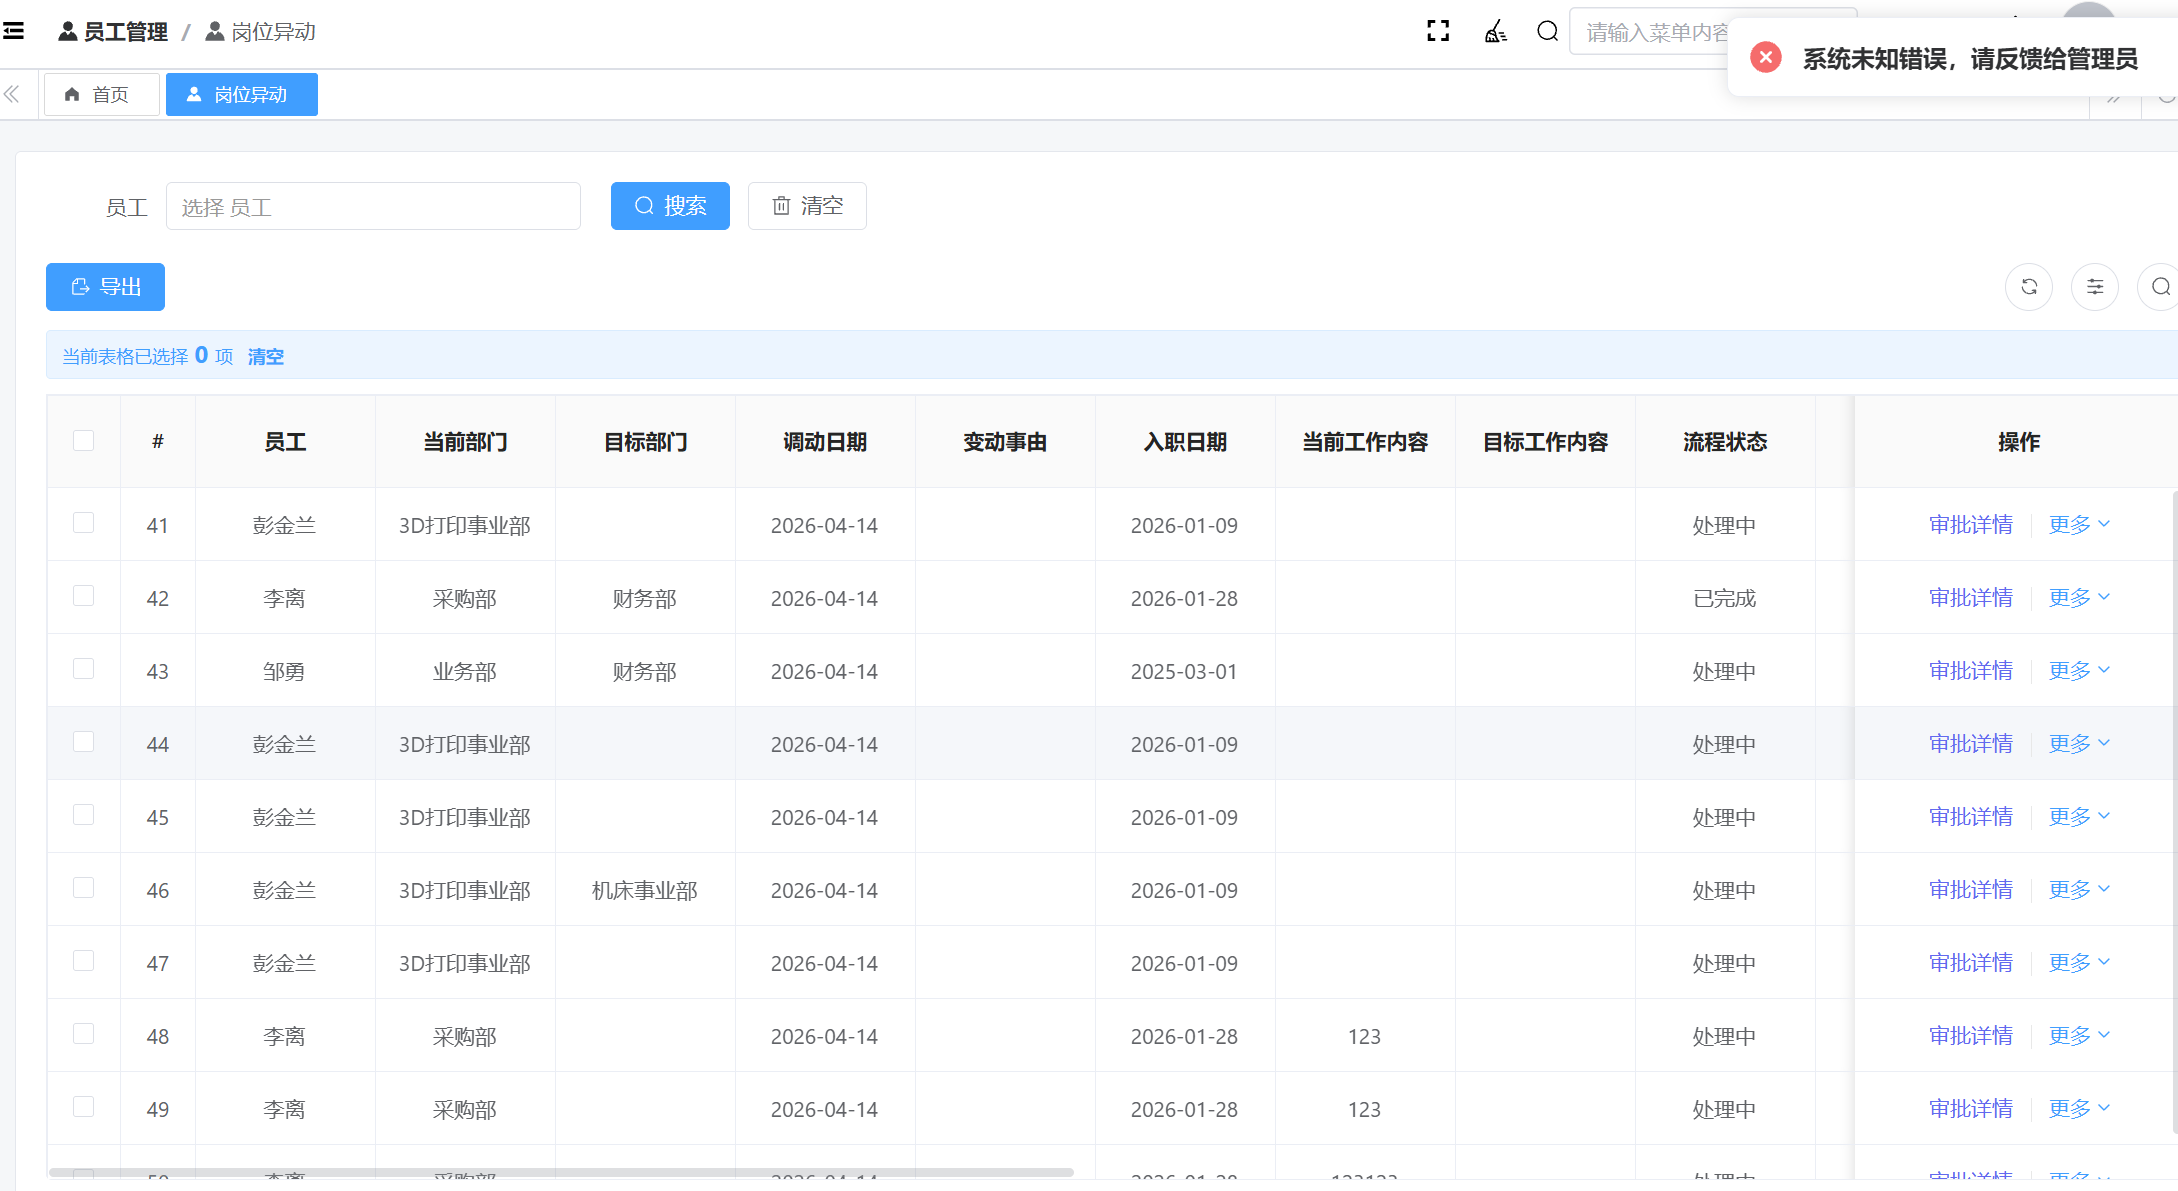Click the table's horizontal scrollbar
2178x1191 pixels.
[561, 1172]
